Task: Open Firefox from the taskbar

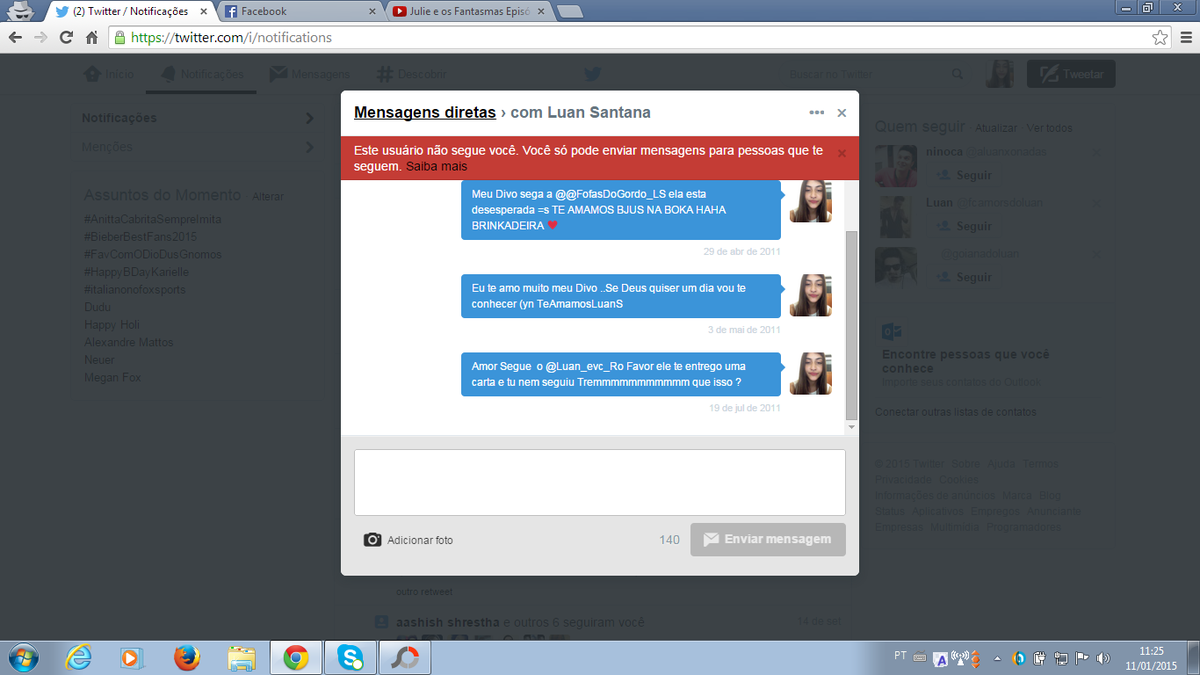Action: tap(186, 657)
